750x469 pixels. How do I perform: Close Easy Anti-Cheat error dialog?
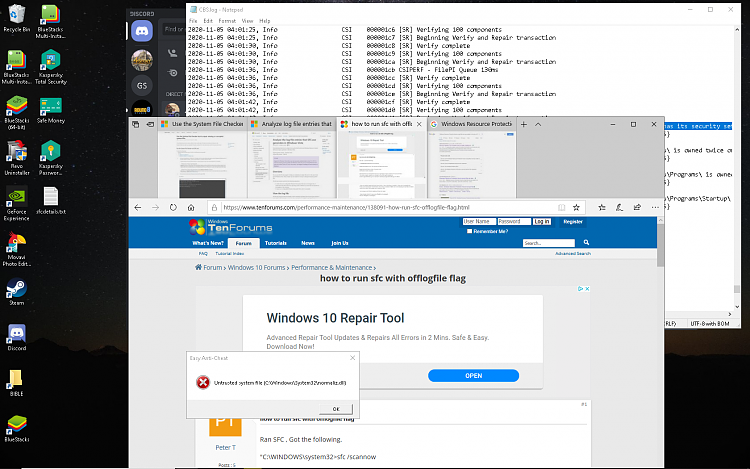353,358
